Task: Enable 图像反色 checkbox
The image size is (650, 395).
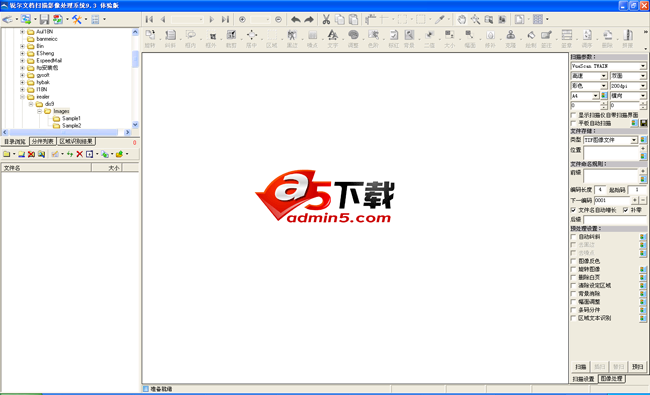Action: point(574,261)
